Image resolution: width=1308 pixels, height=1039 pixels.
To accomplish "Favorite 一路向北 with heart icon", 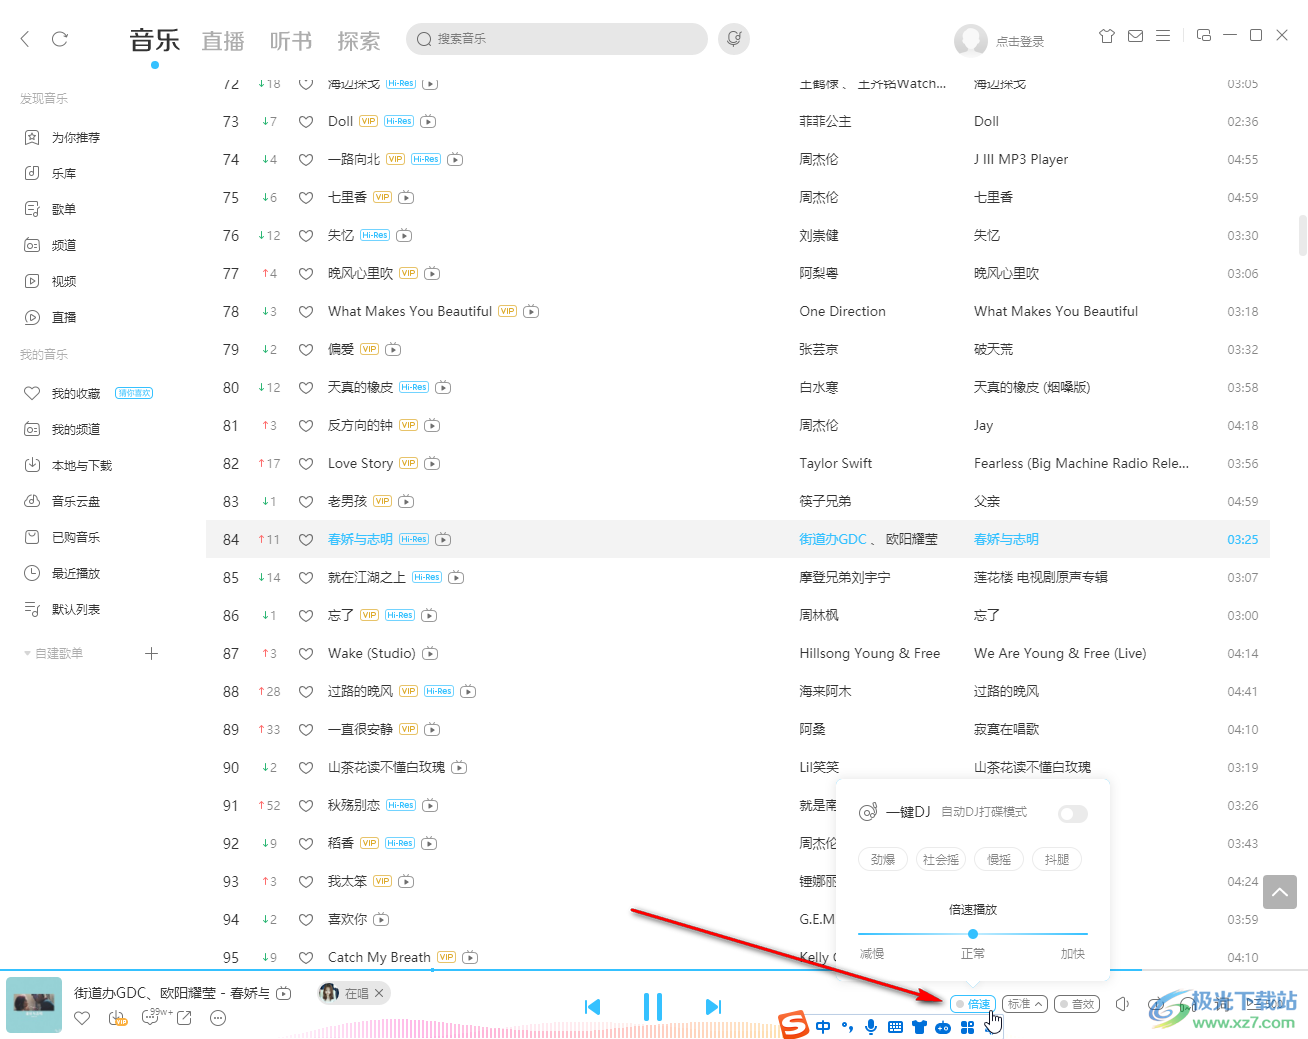I will [306, 160].
